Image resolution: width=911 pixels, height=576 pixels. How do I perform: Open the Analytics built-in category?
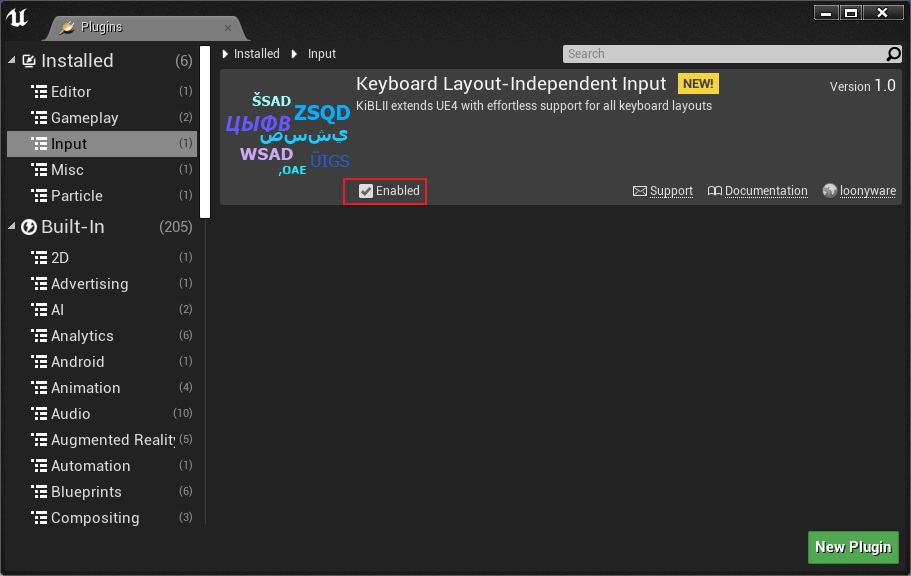click(102, 335)
